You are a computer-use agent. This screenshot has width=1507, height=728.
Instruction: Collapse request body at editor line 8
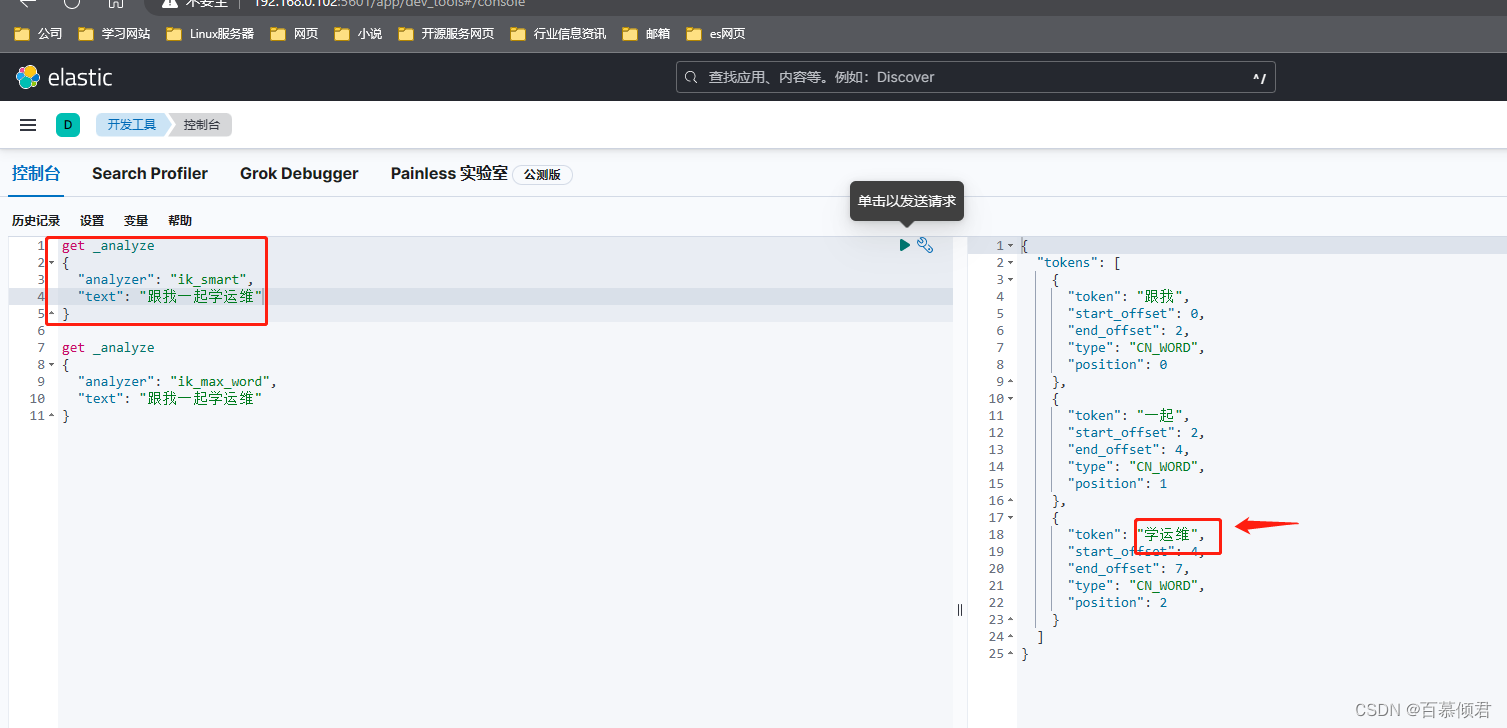click(51, 365)
